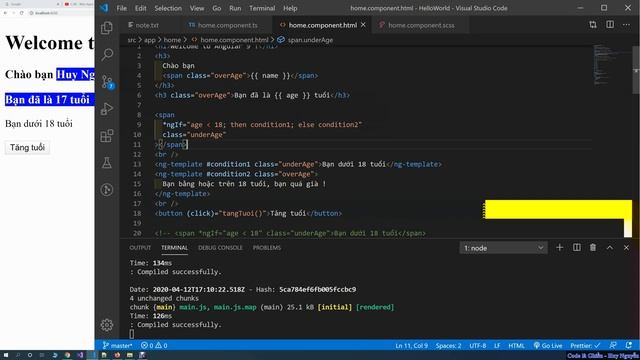Open the View menu
The width and height of the screenshot is (640, 360).
point(197,8)
